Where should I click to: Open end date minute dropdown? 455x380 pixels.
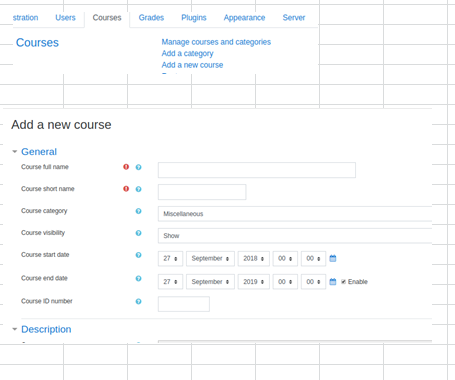(x=313, y=282)
